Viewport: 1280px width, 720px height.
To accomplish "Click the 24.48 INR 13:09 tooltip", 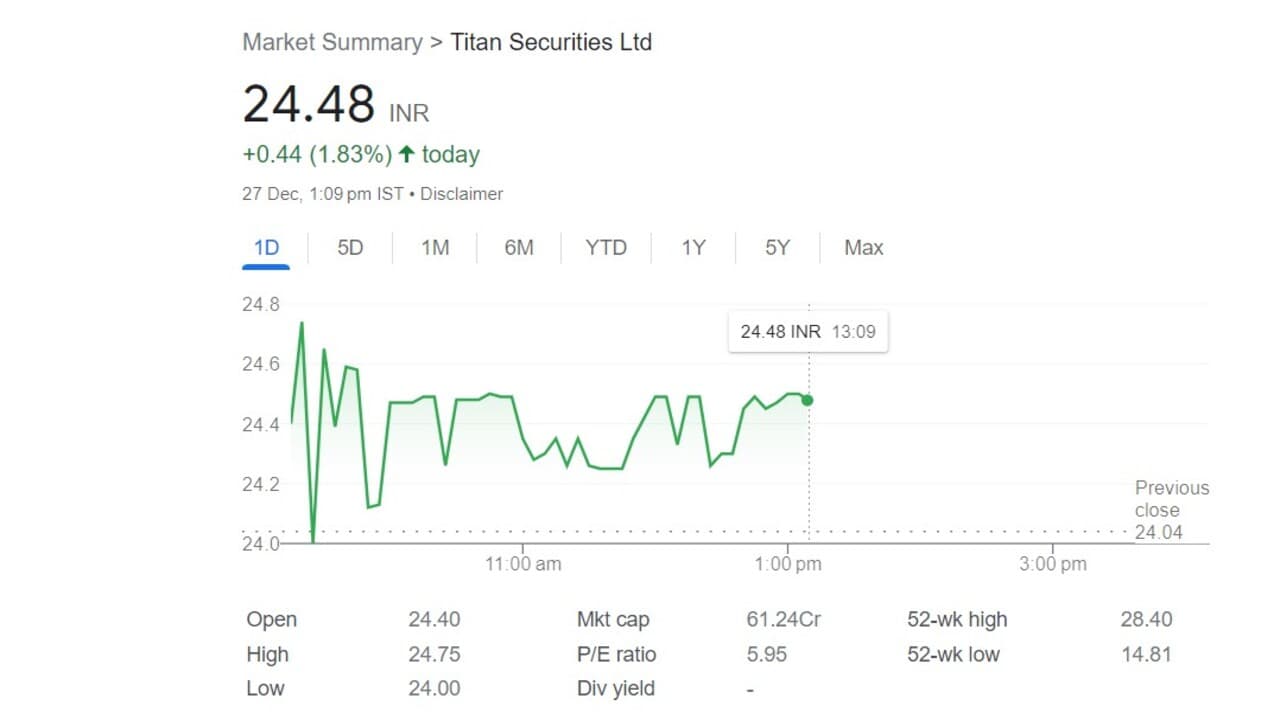I will pyautogui.click(x=807, y=332).
